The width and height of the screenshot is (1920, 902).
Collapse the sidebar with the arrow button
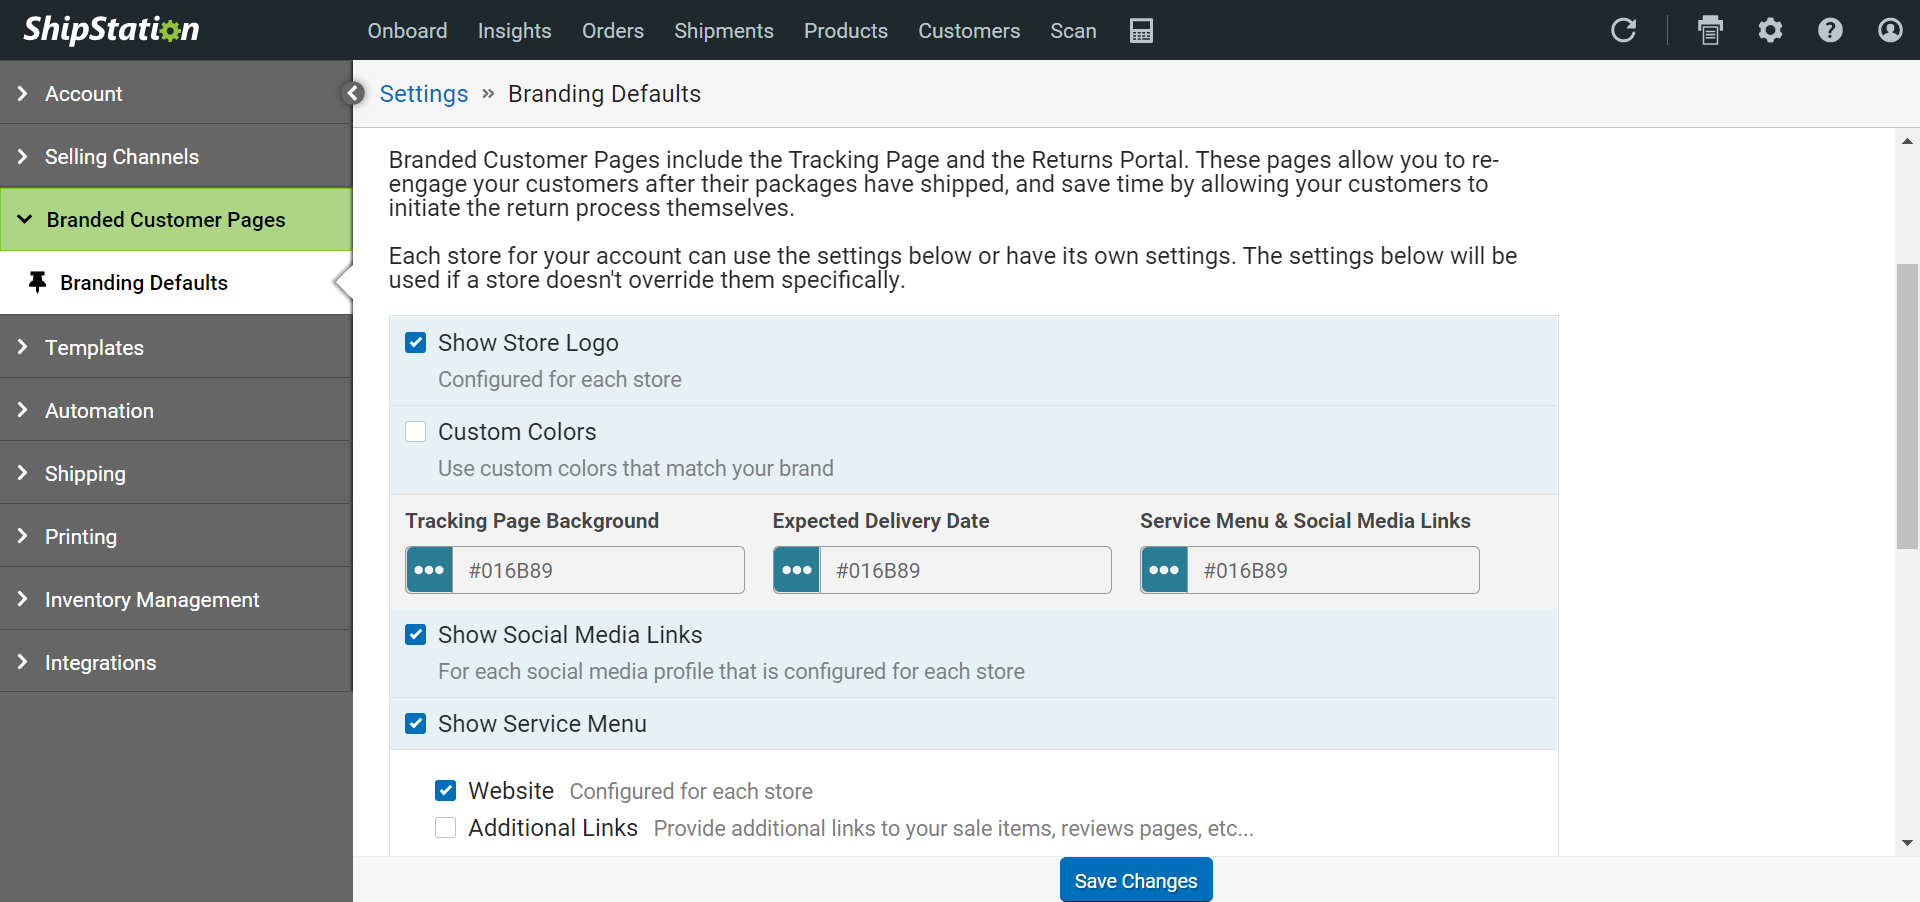[353, 93]
